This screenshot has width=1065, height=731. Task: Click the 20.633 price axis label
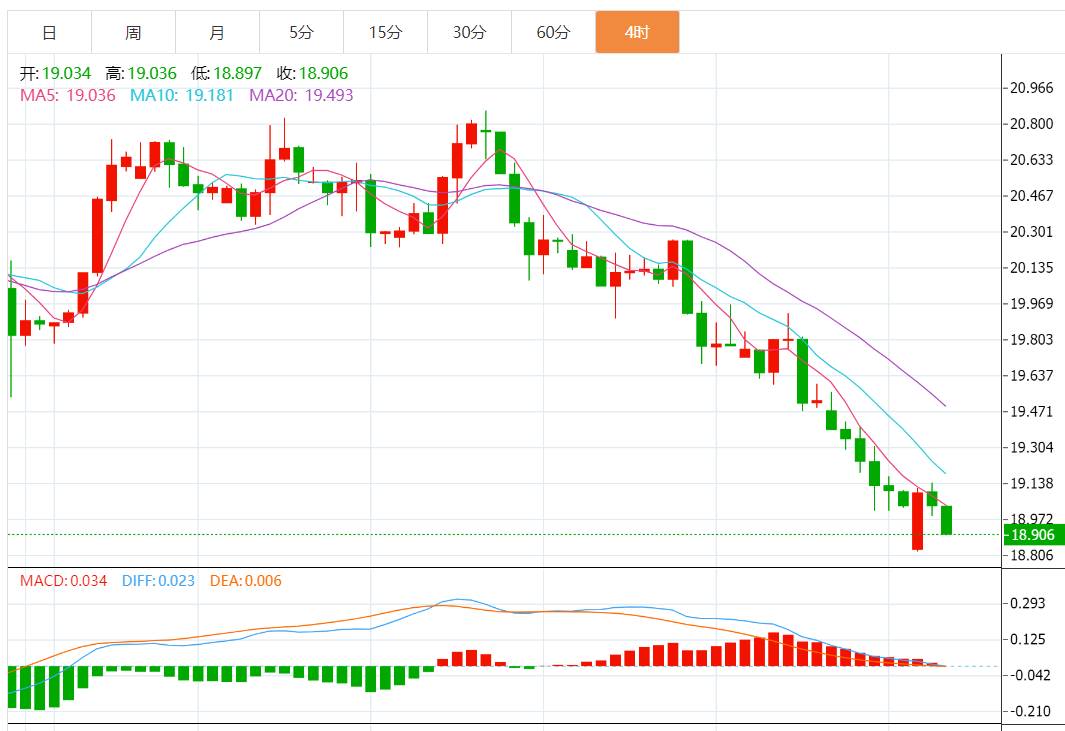tap(1031, 160)
